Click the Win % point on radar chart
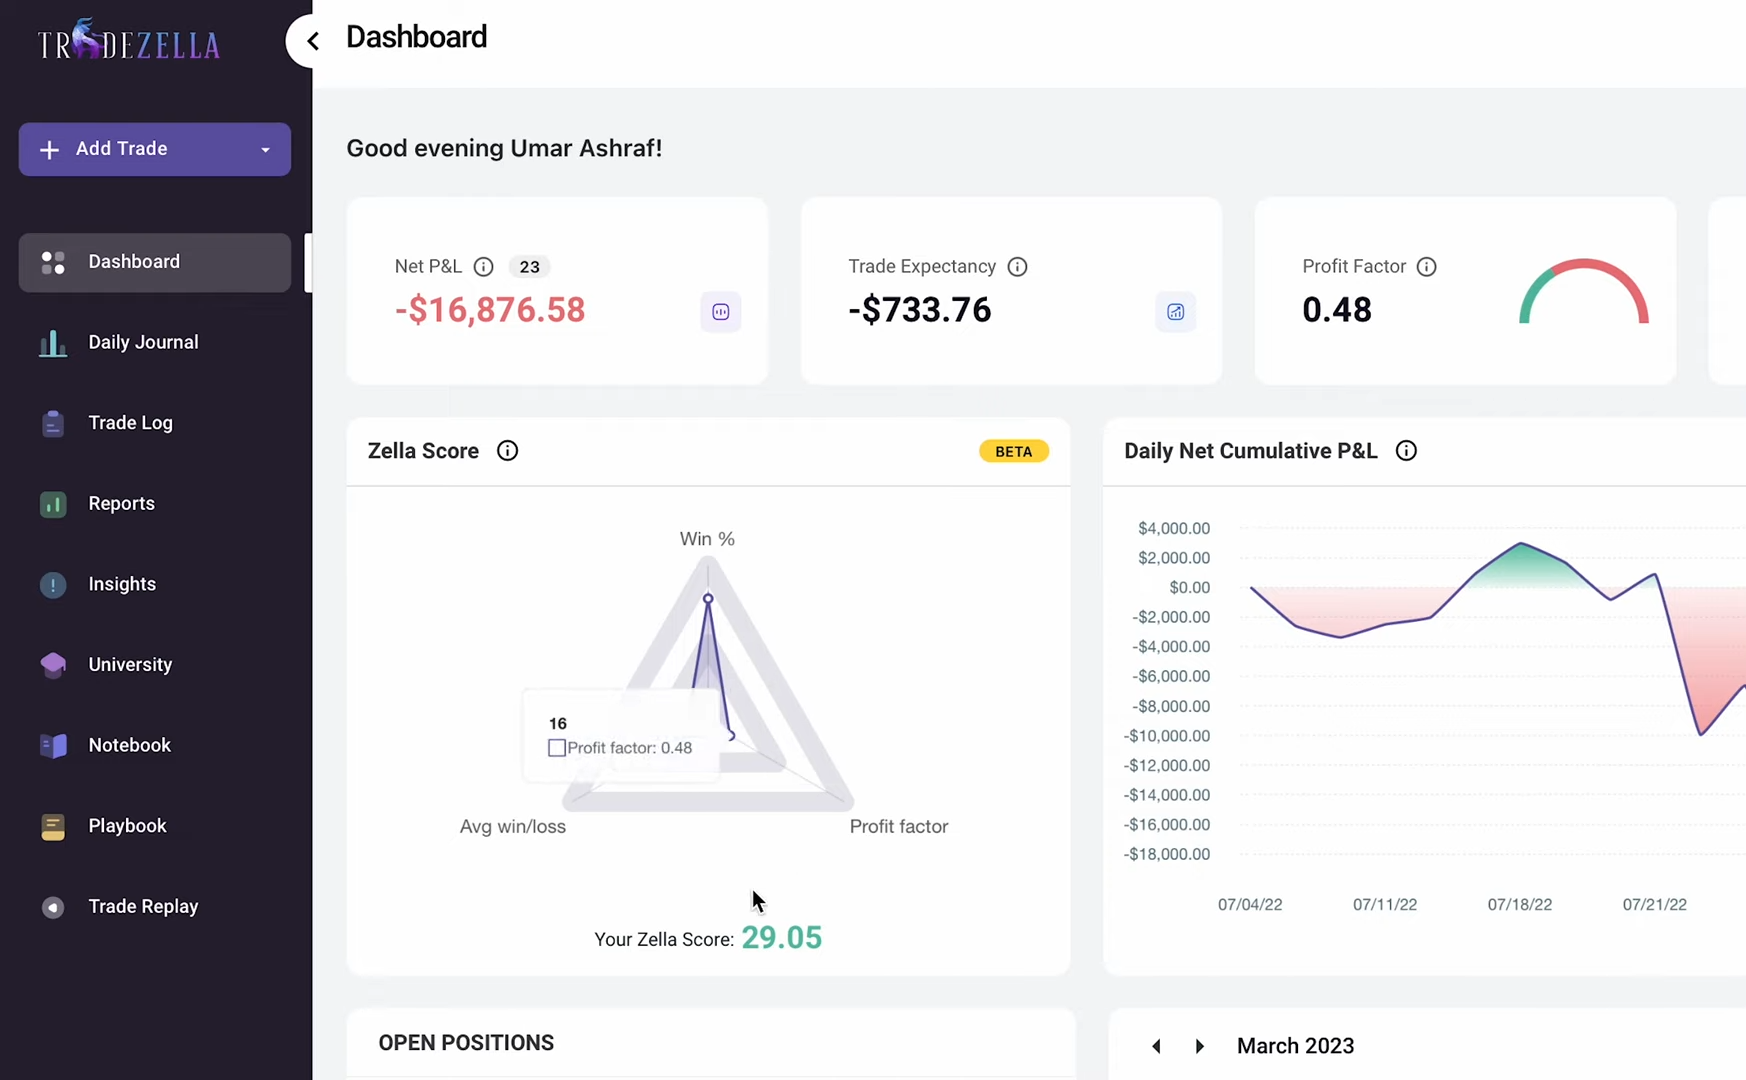This screenshot has height=1080, width=1746. pyautogui.click(x=708, y=599)
